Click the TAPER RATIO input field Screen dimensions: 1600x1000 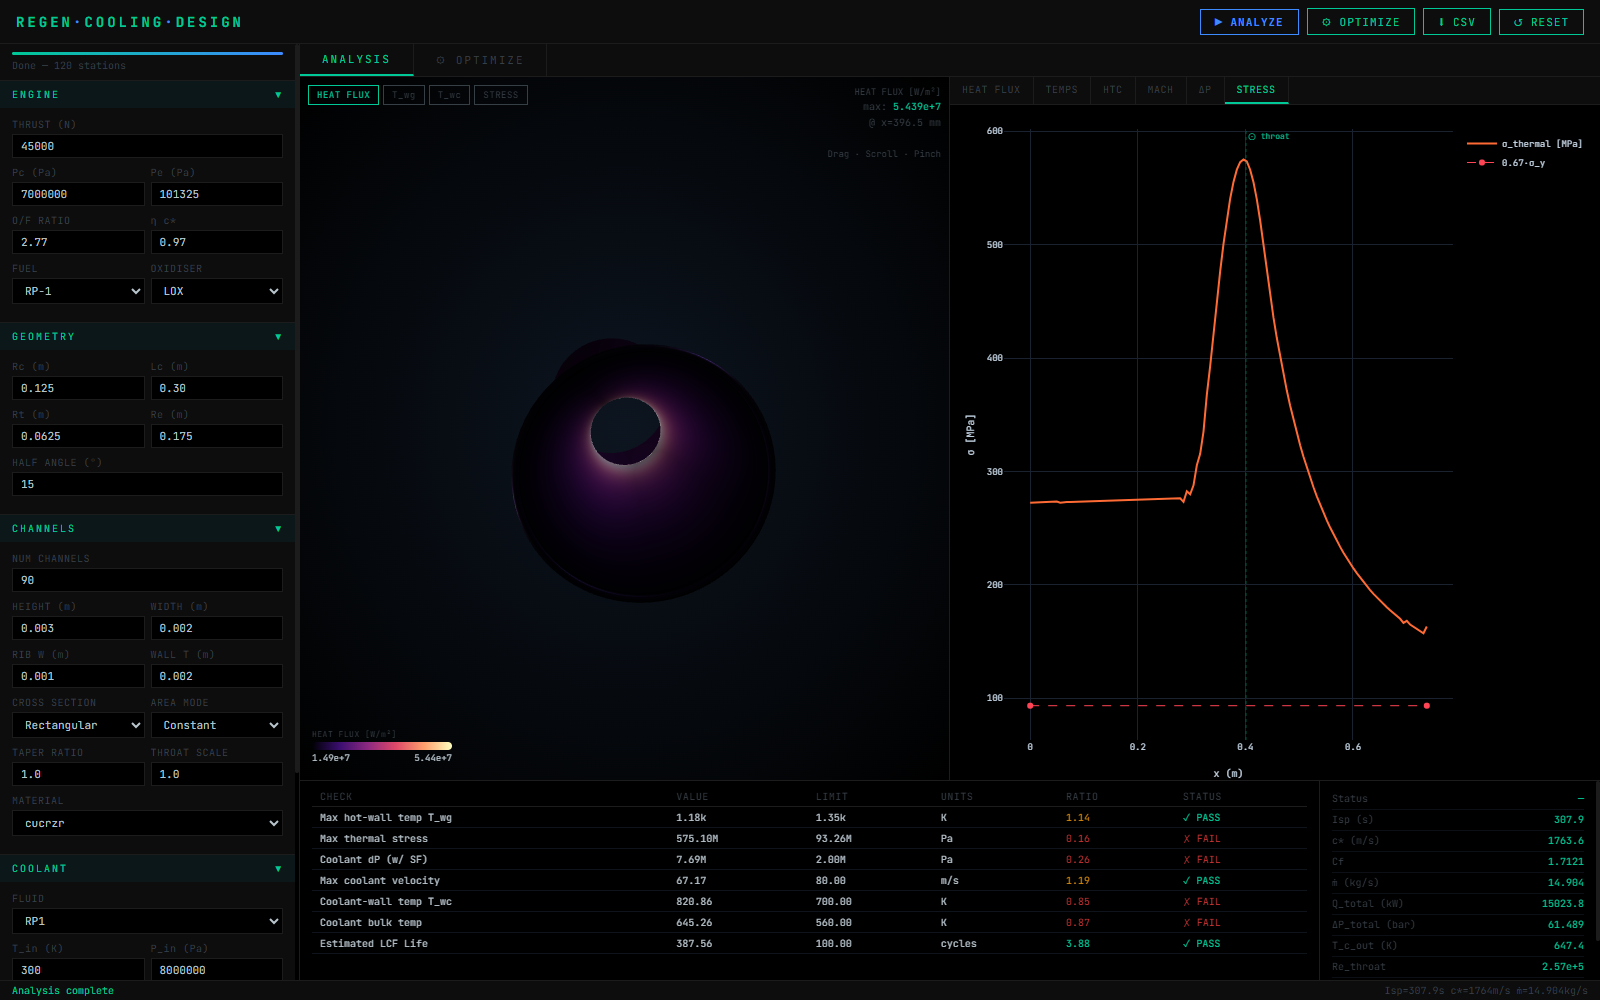click(x=78, y=774)
